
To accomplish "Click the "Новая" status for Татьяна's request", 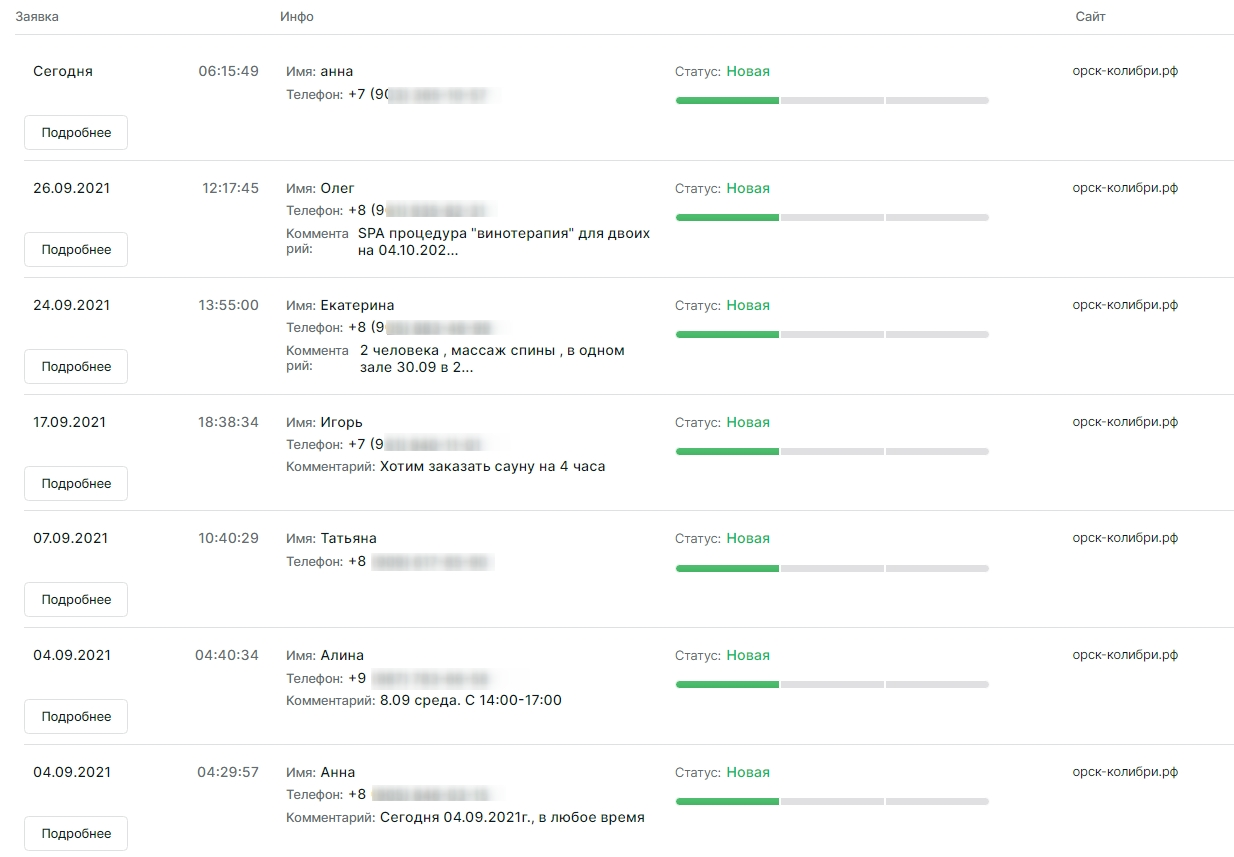I will (748, 538).
